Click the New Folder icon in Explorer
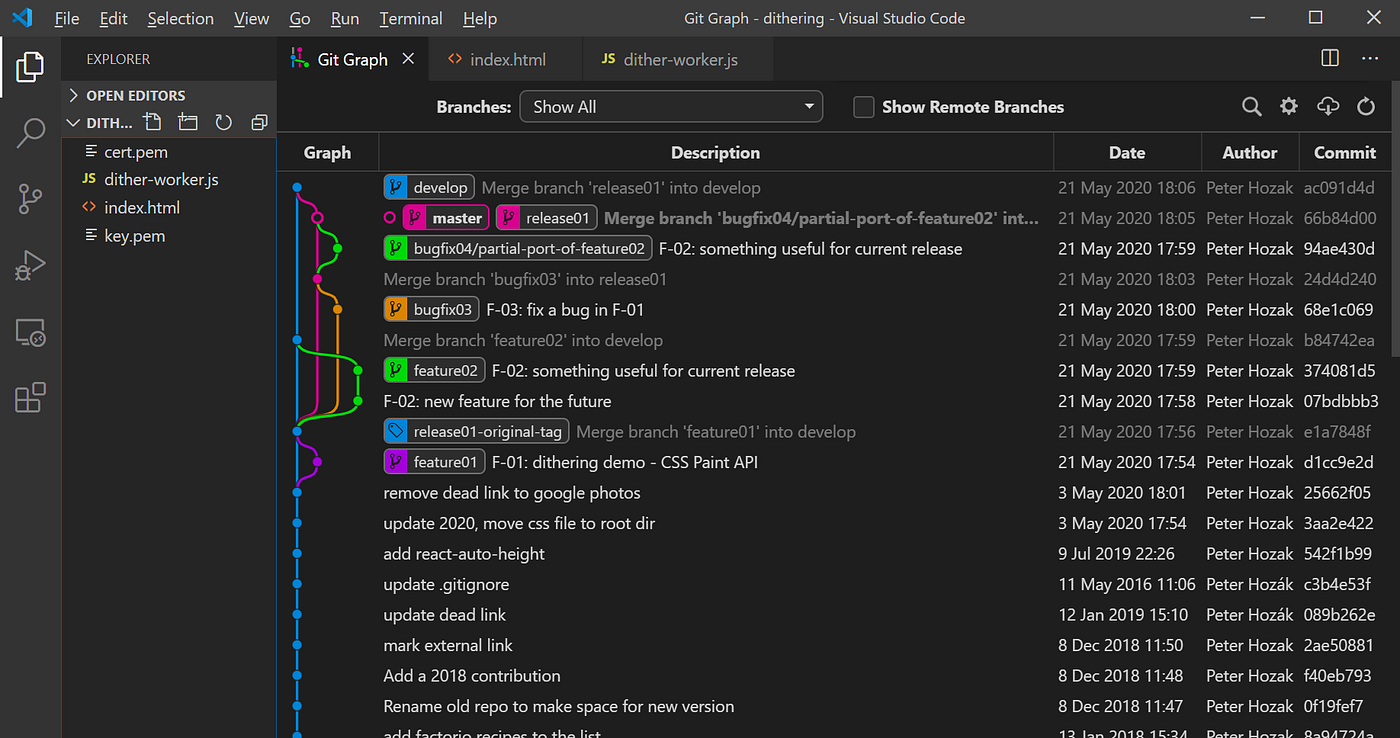Image resolution: width=1400 pixels, height=738 pixels. (188, 122)
